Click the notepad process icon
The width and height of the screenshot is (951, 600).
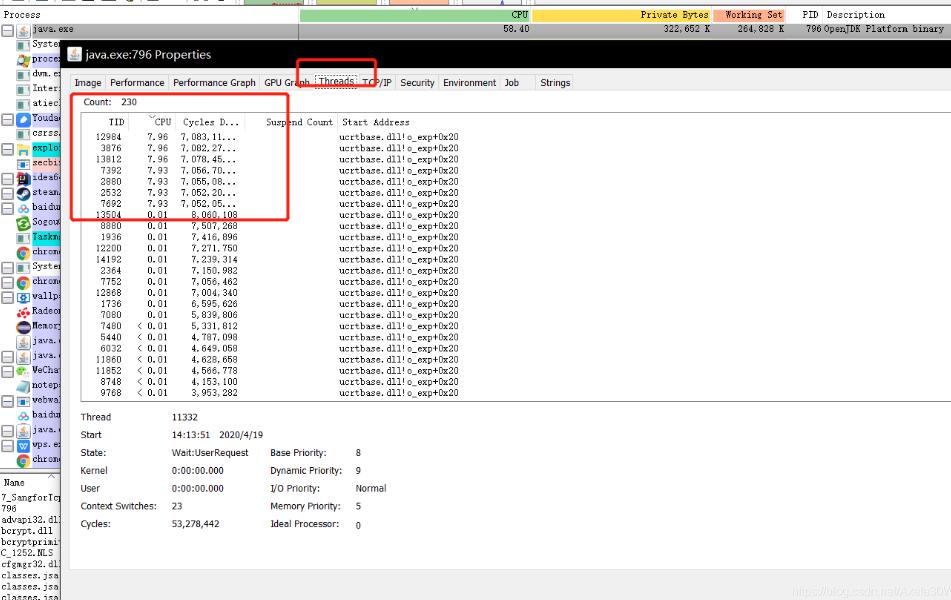[x=24, y=386]
